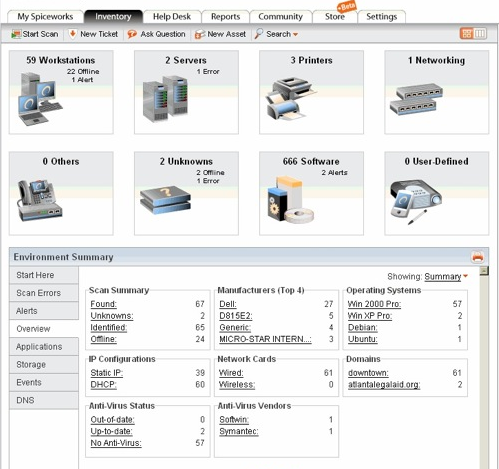Viewport: 499px width, 469px height.
Task: Open the Reports tab
Action: [x=226, y=17]
